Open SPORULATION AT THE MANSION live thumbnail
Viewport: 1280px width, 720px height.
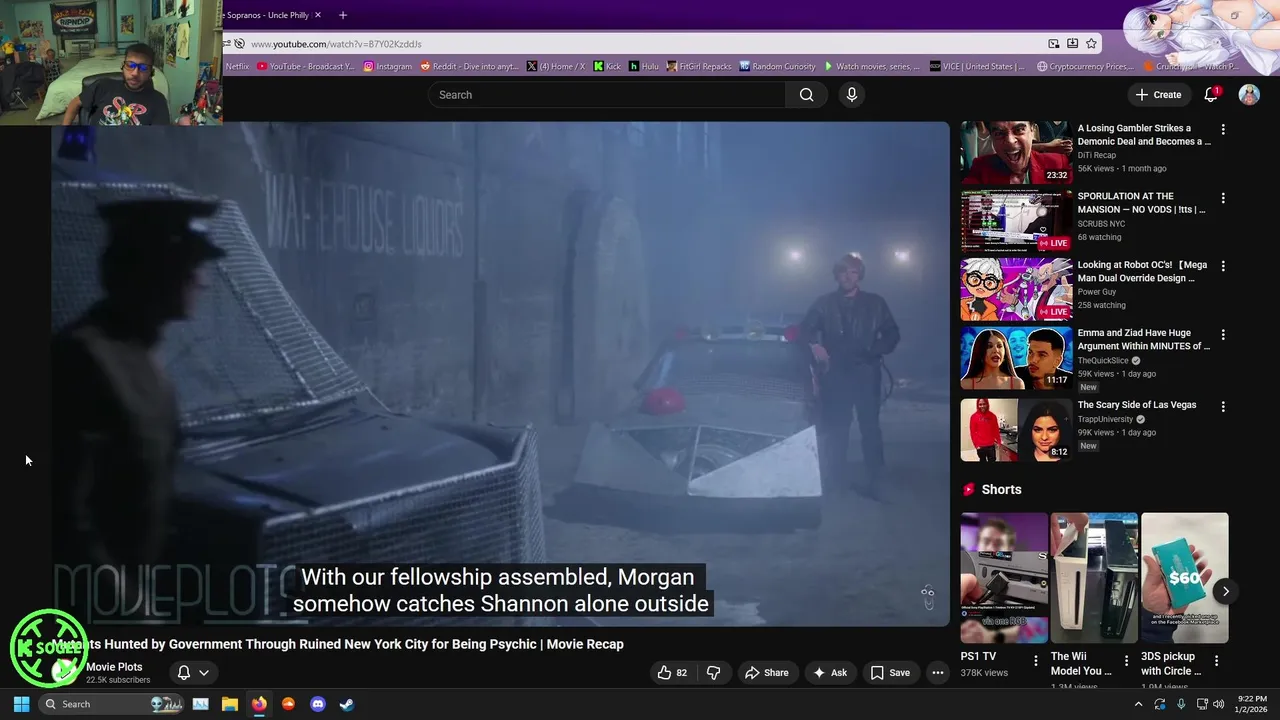tap(1016, 221)
